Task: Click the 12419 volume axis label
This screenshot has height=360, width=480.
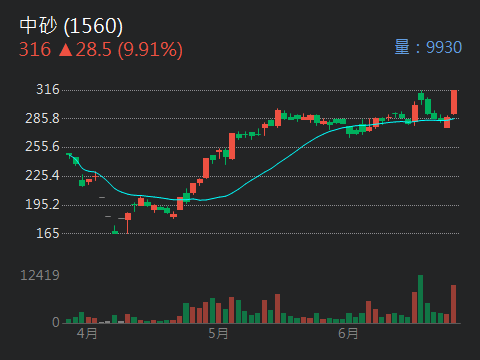Action: (40, 275)
